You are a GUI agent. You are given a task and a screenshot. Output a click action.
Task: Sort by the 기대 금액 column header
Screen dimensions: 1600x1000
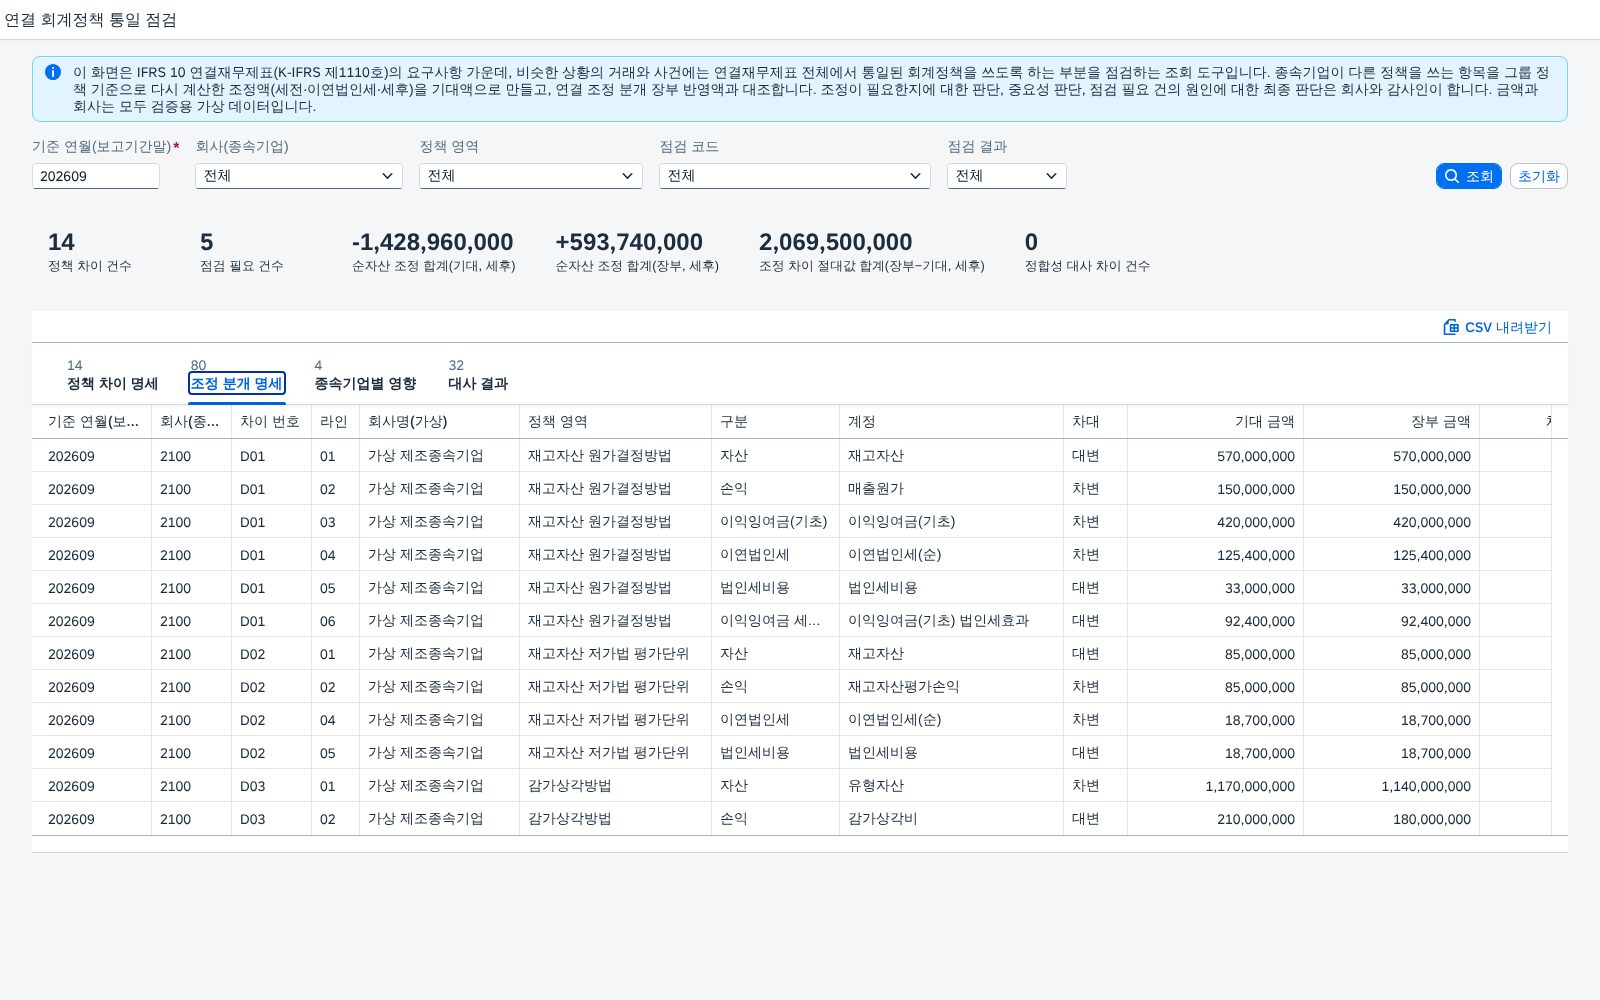(x=1215, y=422)
